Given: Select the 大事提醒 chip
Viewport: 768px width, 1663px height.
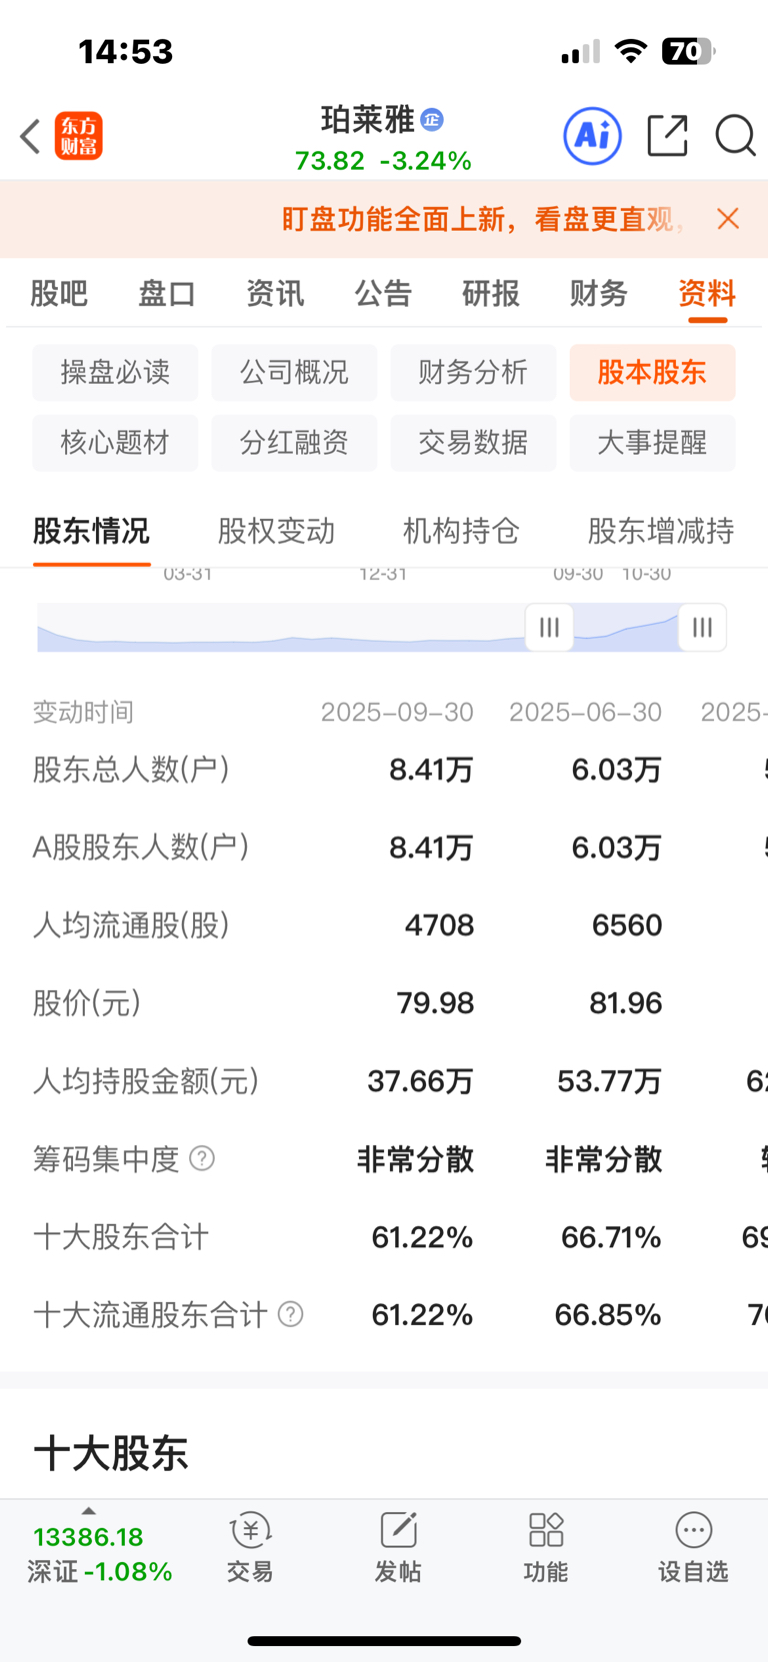Looking at the screenshot, I should 652,442.
